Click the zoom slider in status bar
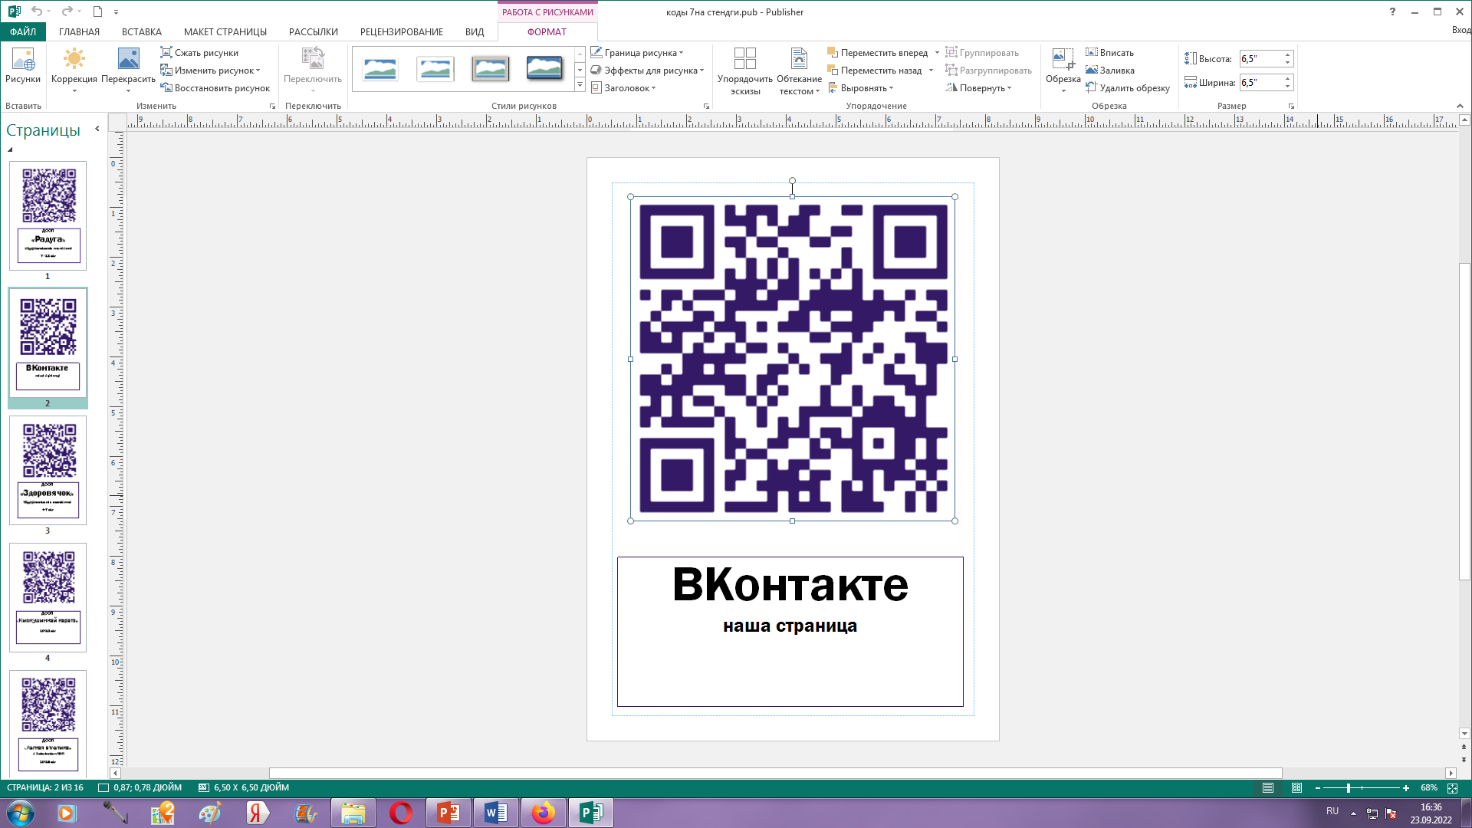Image resolution: width=1472 pixels, height=828 pixels. (1348, 788)
